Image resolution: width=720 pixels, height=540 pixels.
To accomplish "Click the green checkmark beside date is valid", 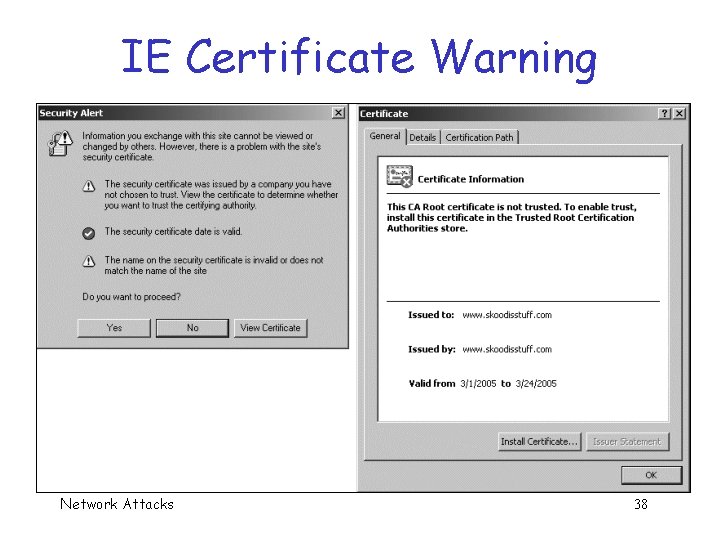I will pyautogui.click(x=89, y=233).
